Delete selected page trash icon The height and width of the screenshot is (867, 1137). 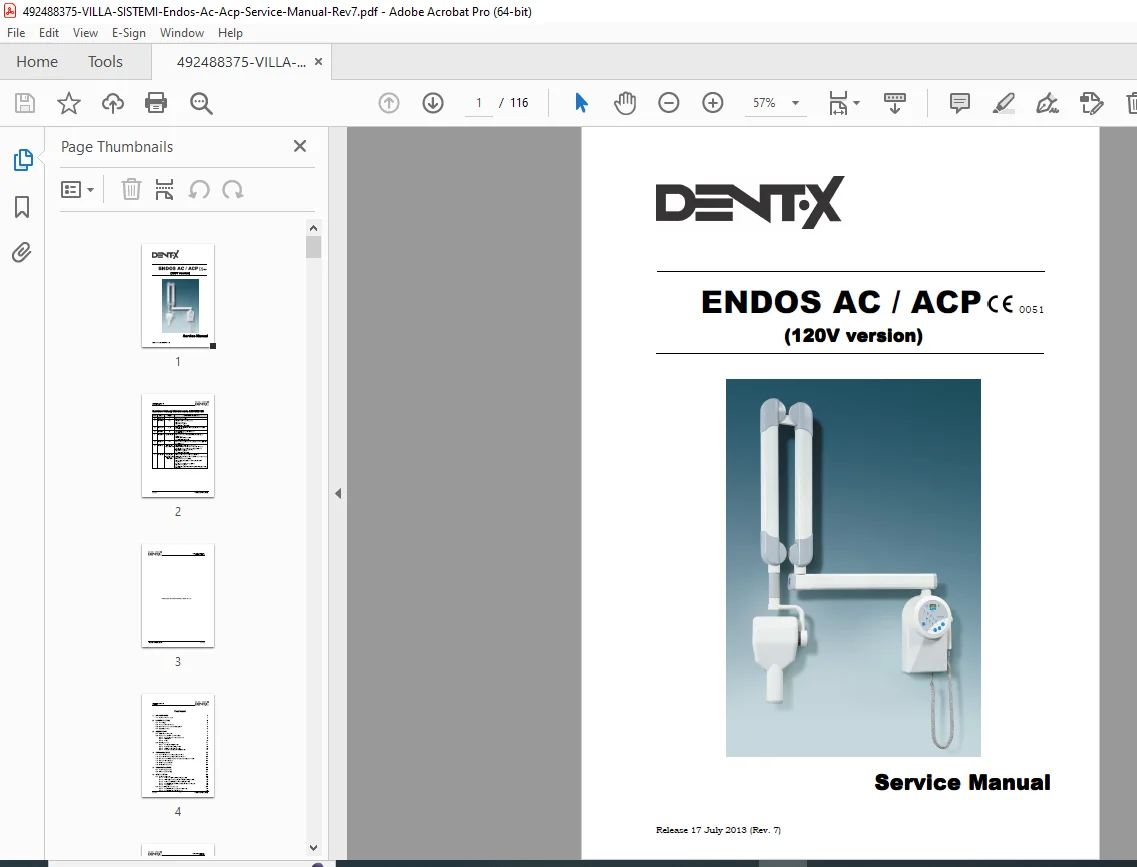pos(131,190)
